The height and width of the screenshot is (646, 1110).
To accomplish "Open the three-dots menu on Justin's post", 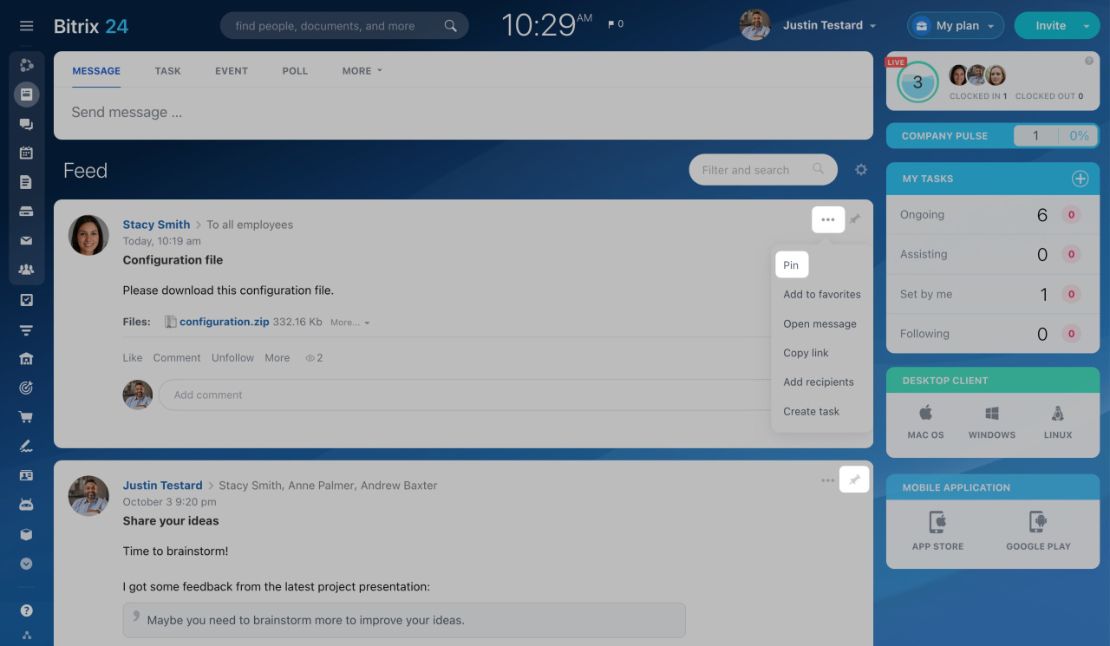I will coord(828,480).
